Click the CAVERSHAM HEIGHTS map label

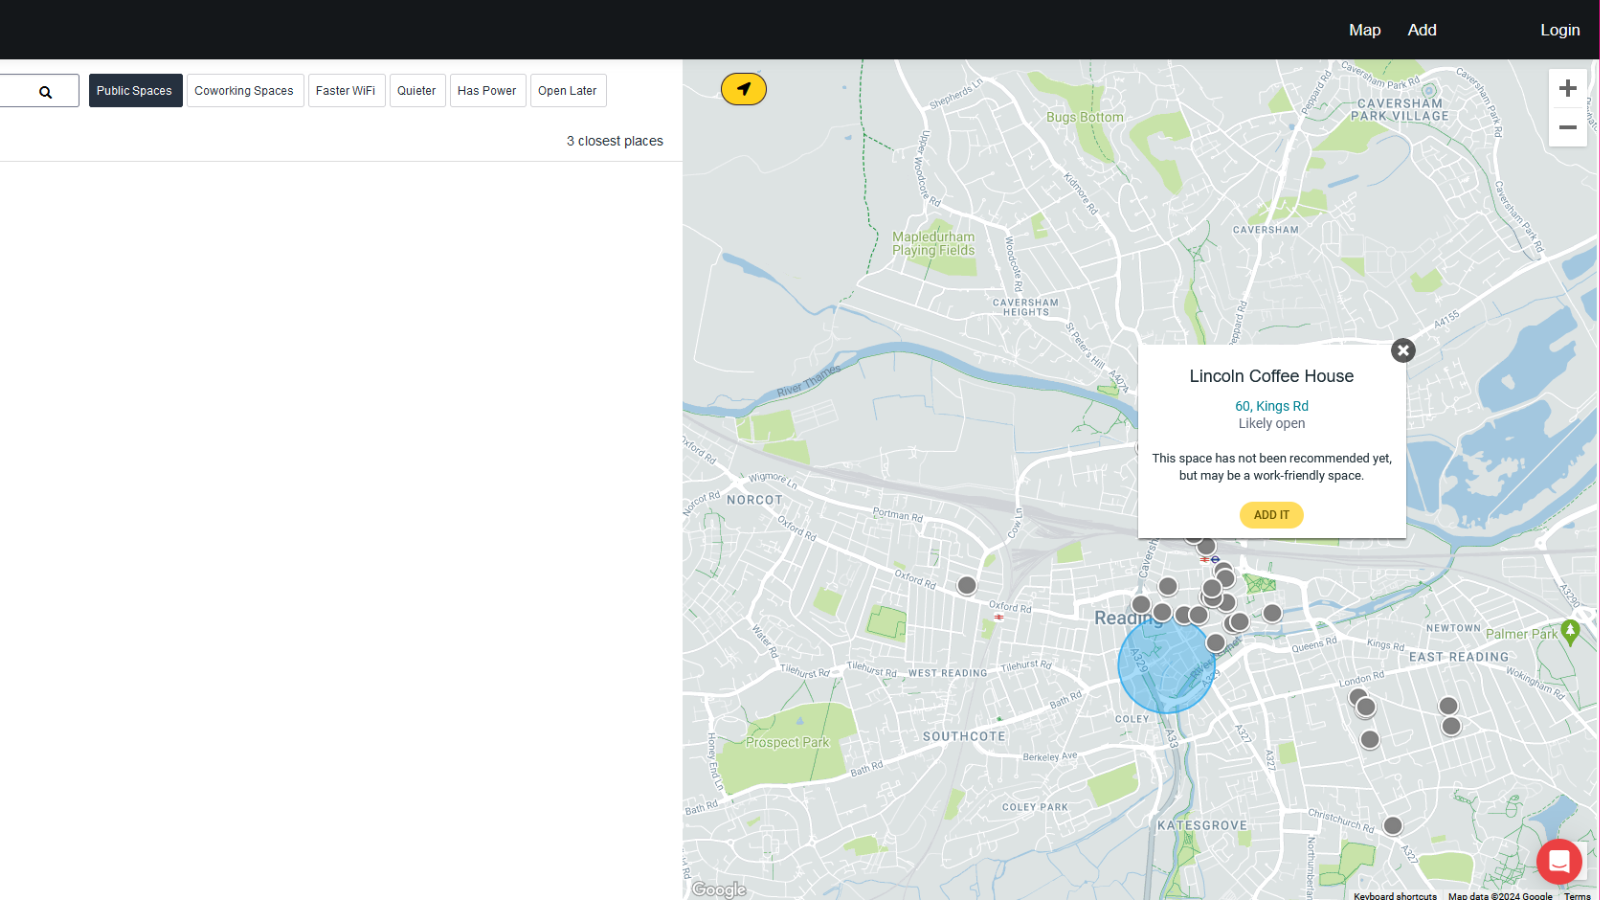pyautogui.click(x=1026, y=307)
